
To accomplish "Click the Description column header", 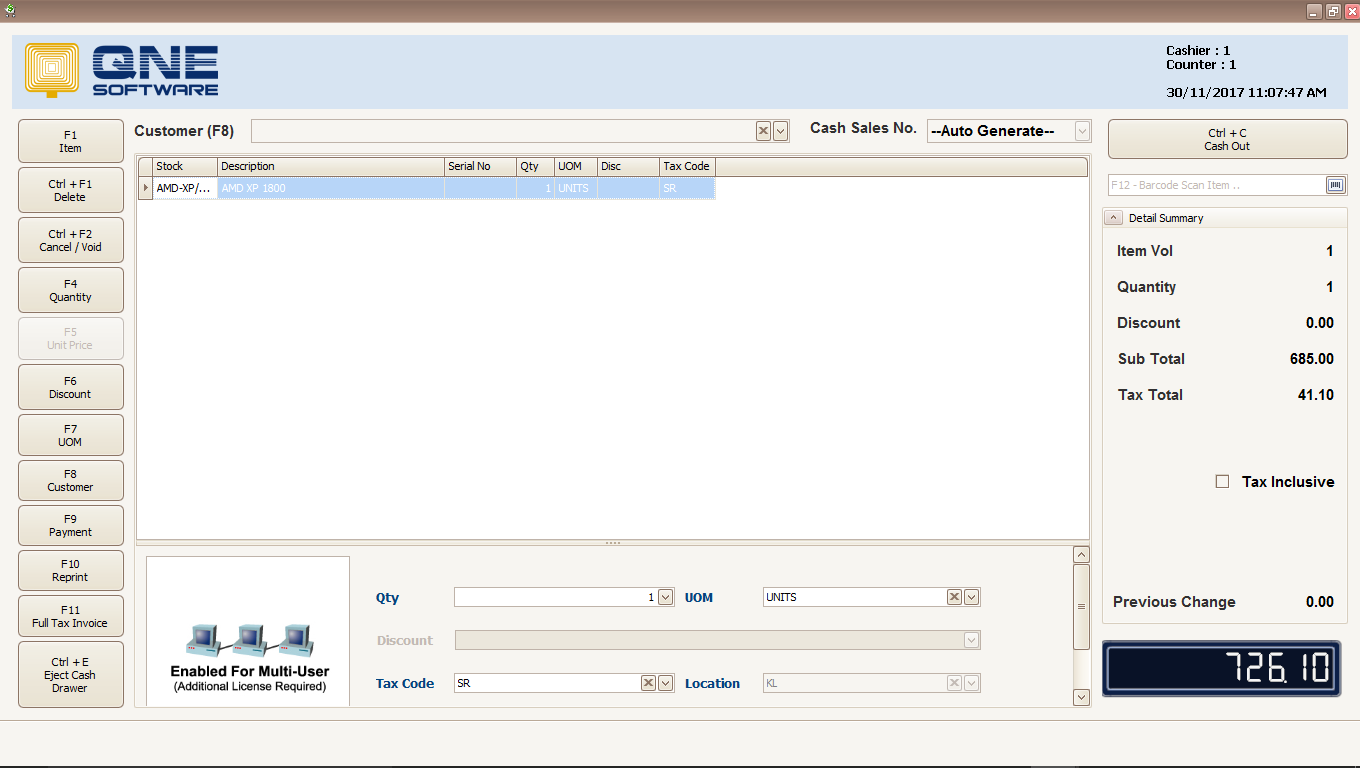I will coord(331,166).
